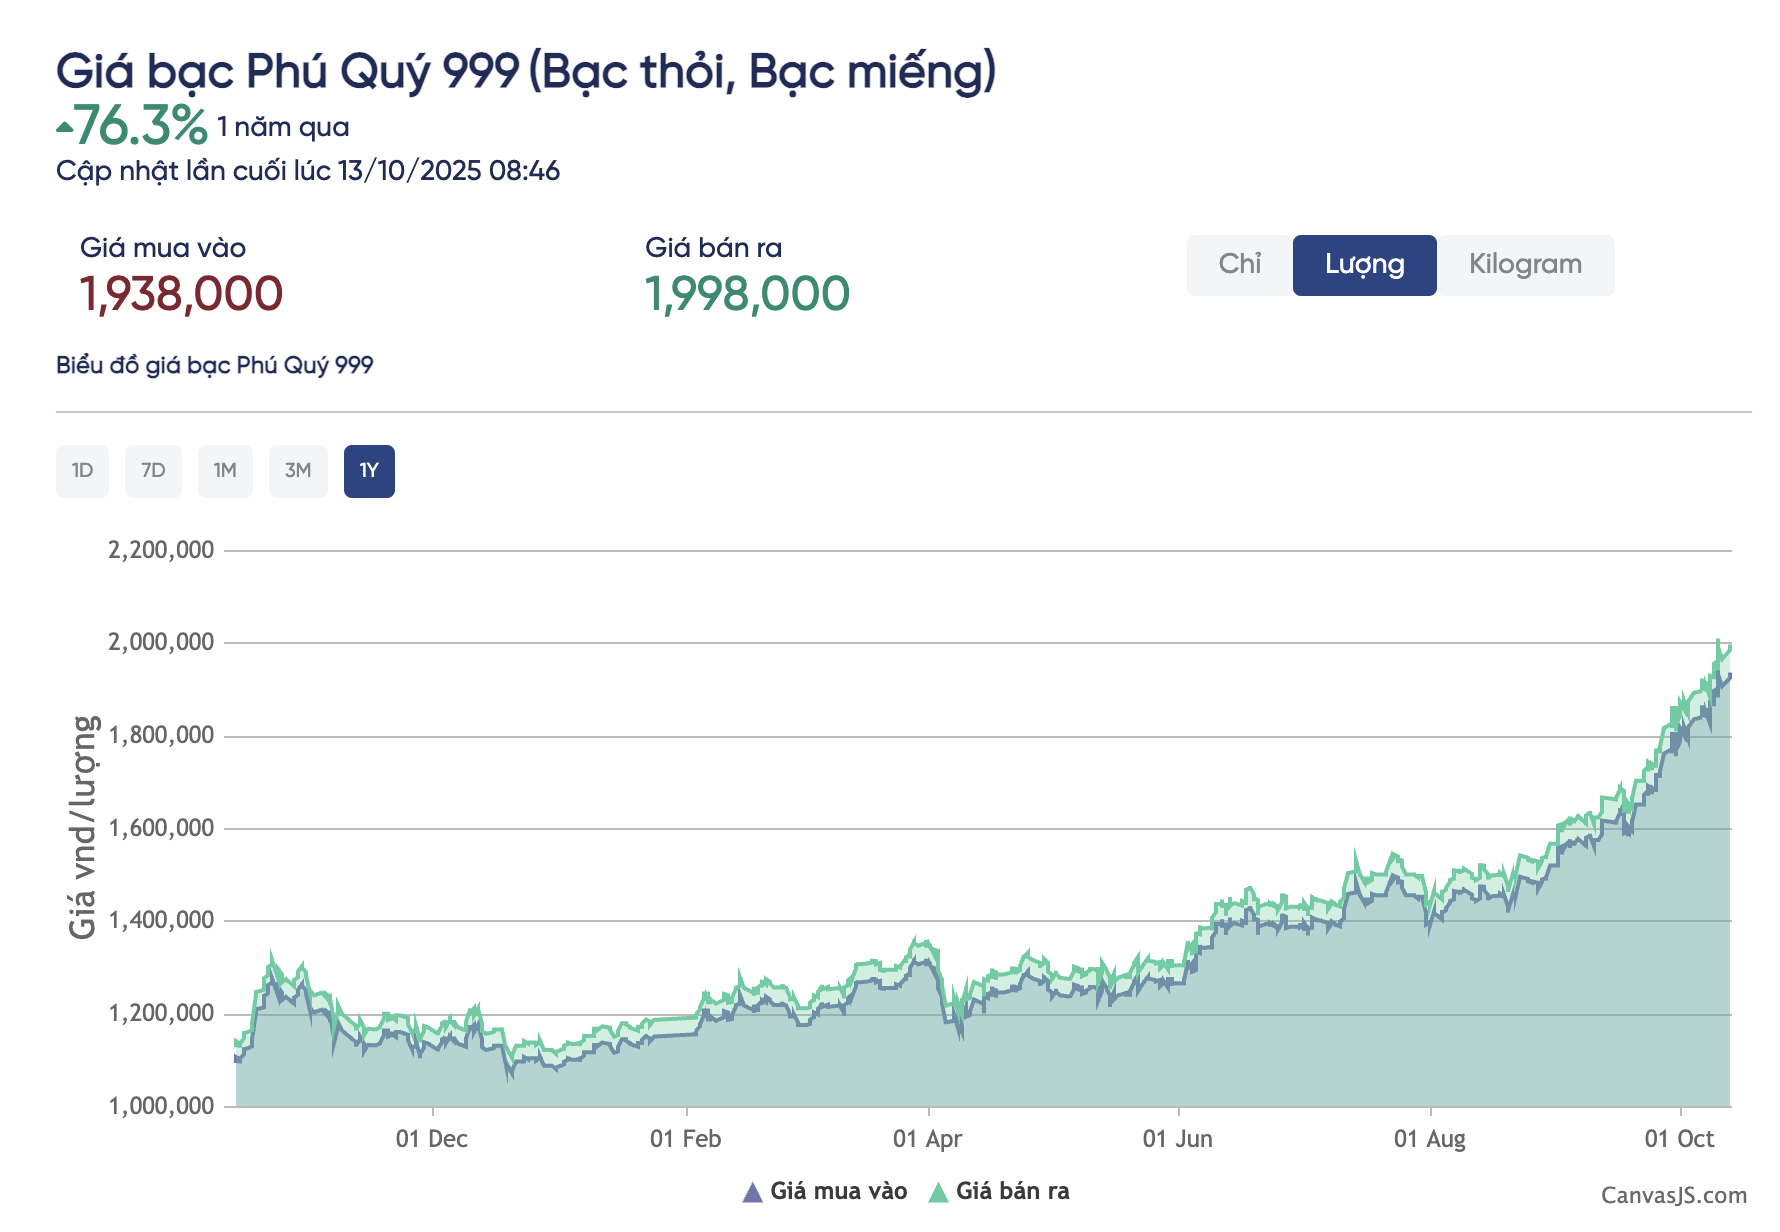Toggle the Giá bán ra legend label

click(1012, 1191)
